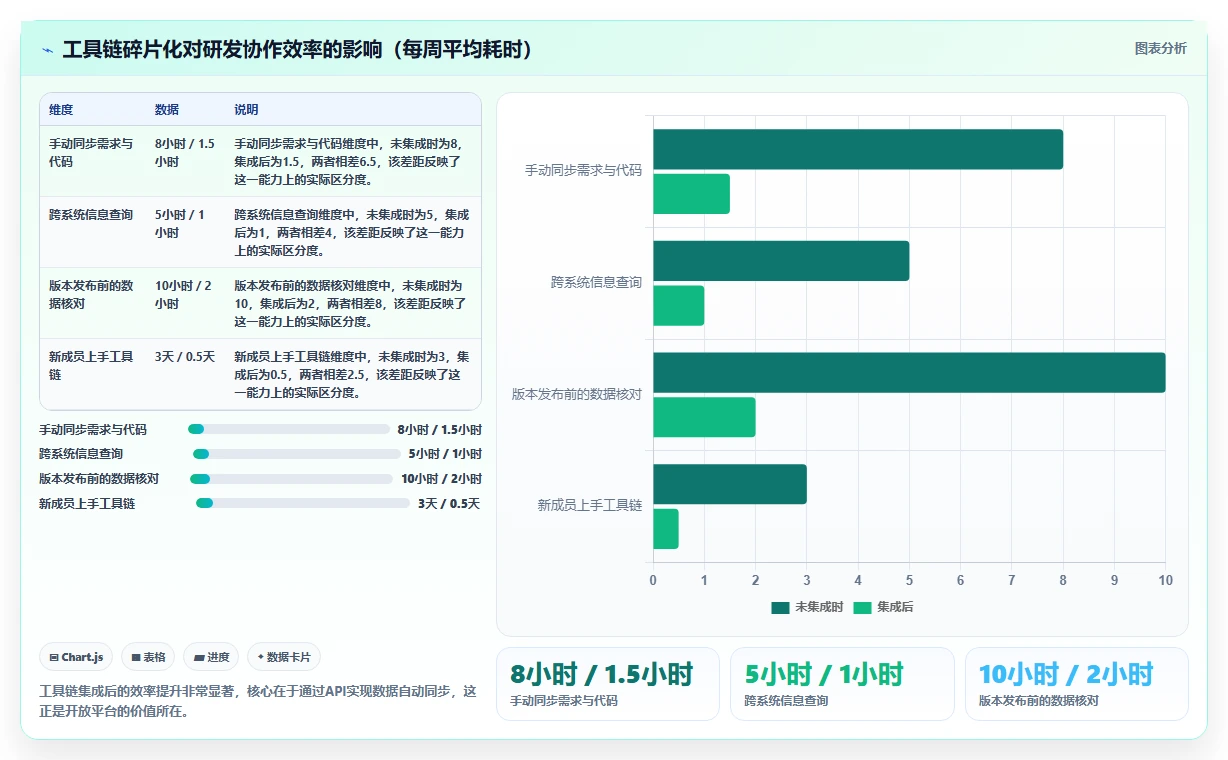Click the 未集成时 bar for 版本发布前的数据核对
The height and width of the screenshot is (760, 1228).
point(909,372)
